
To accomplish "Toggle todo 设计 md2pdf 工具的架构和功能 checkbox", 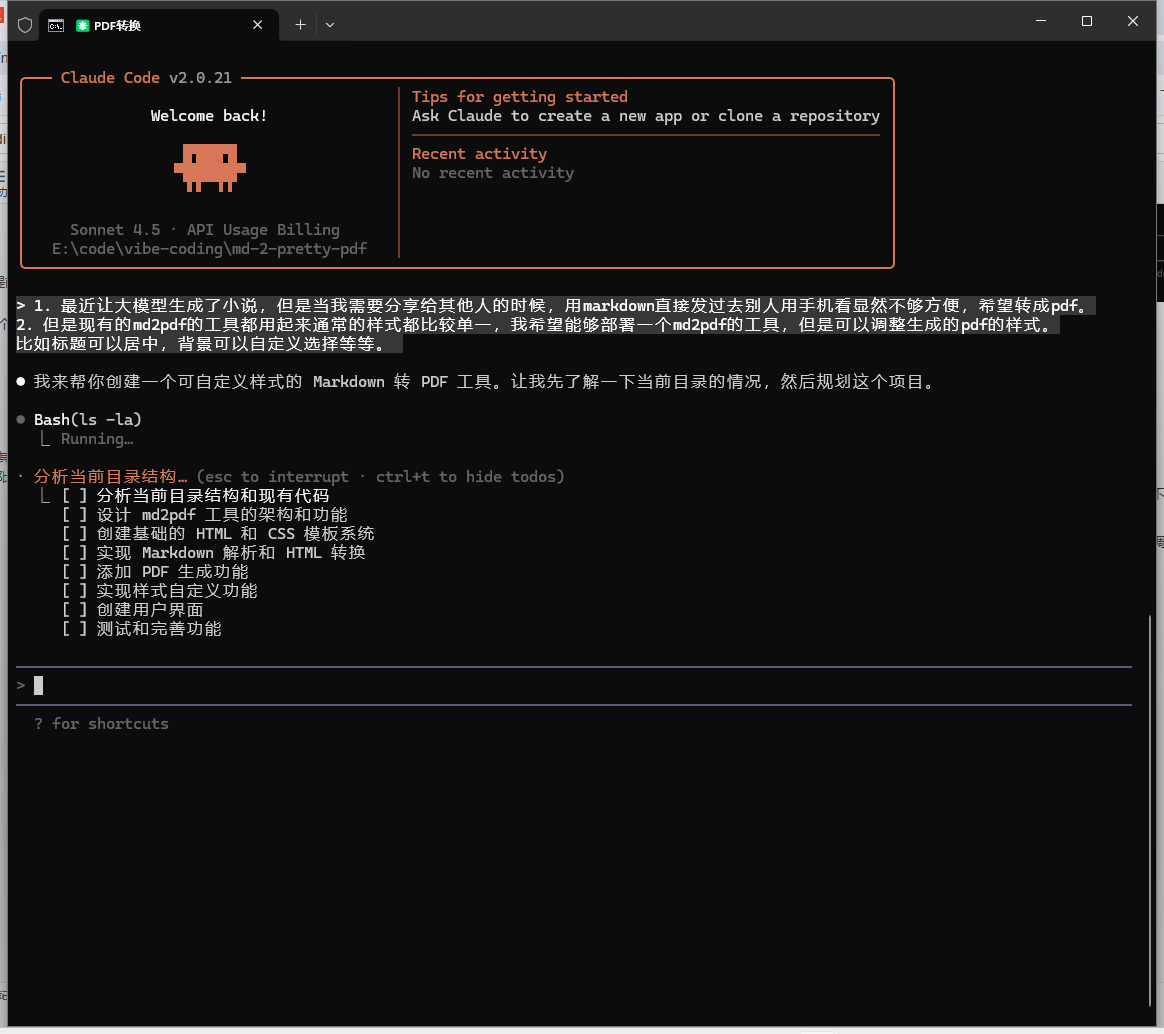I will pyautogui.click(x=74, y=514).
